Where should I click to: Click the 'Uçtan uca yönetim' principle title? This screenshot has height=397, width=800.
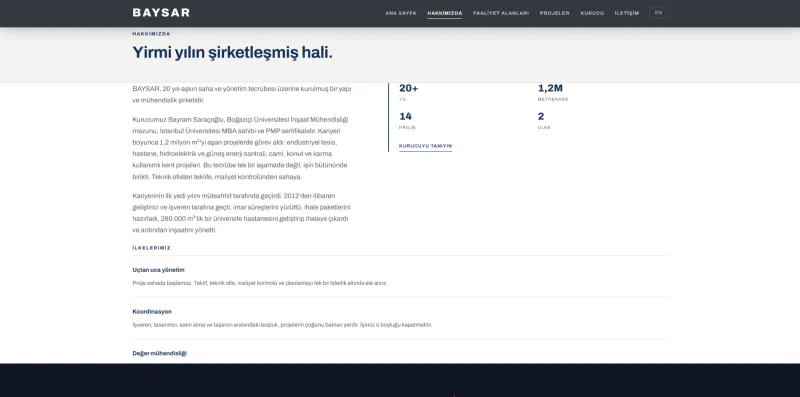point(158,270)
